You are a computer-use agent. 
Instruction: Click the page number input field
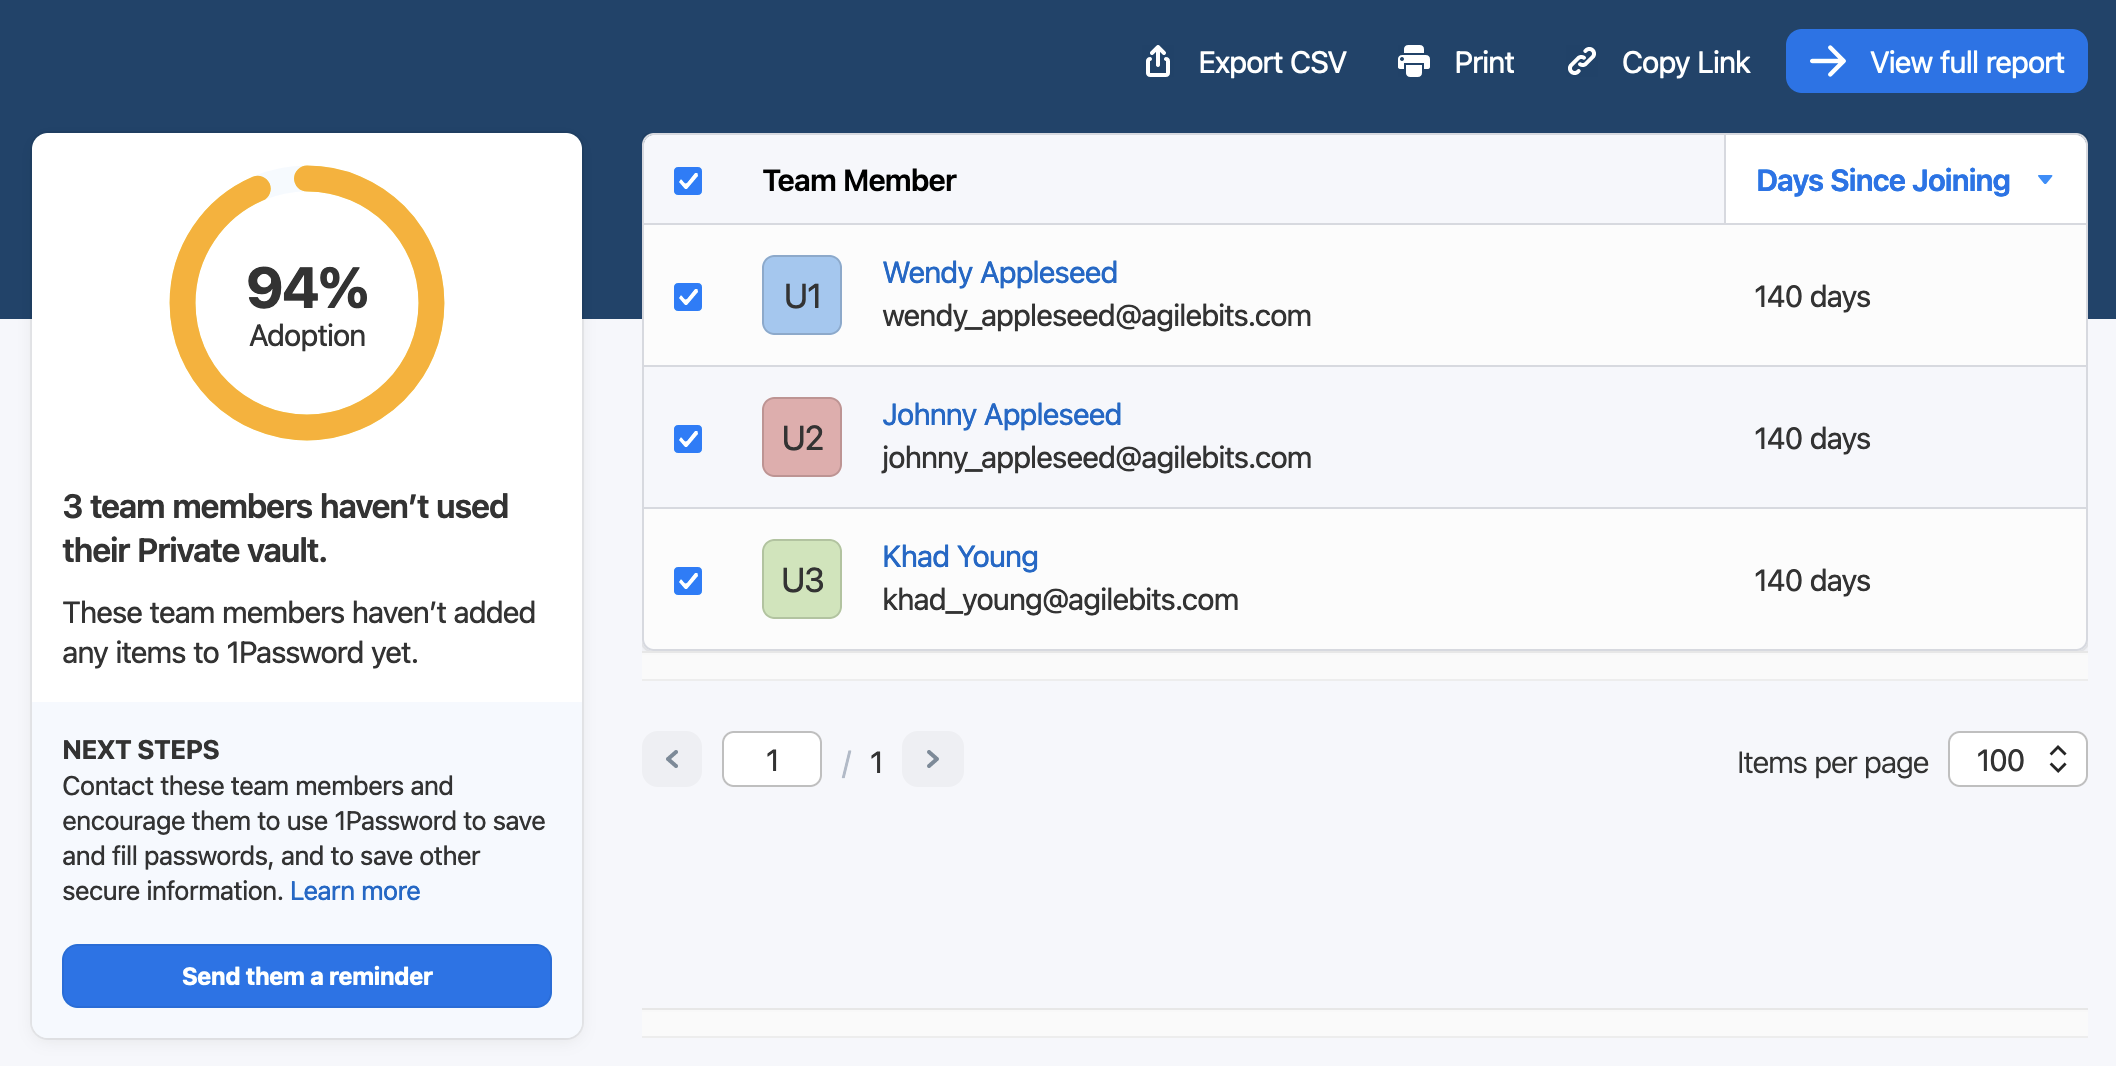(x=771, y=759)
